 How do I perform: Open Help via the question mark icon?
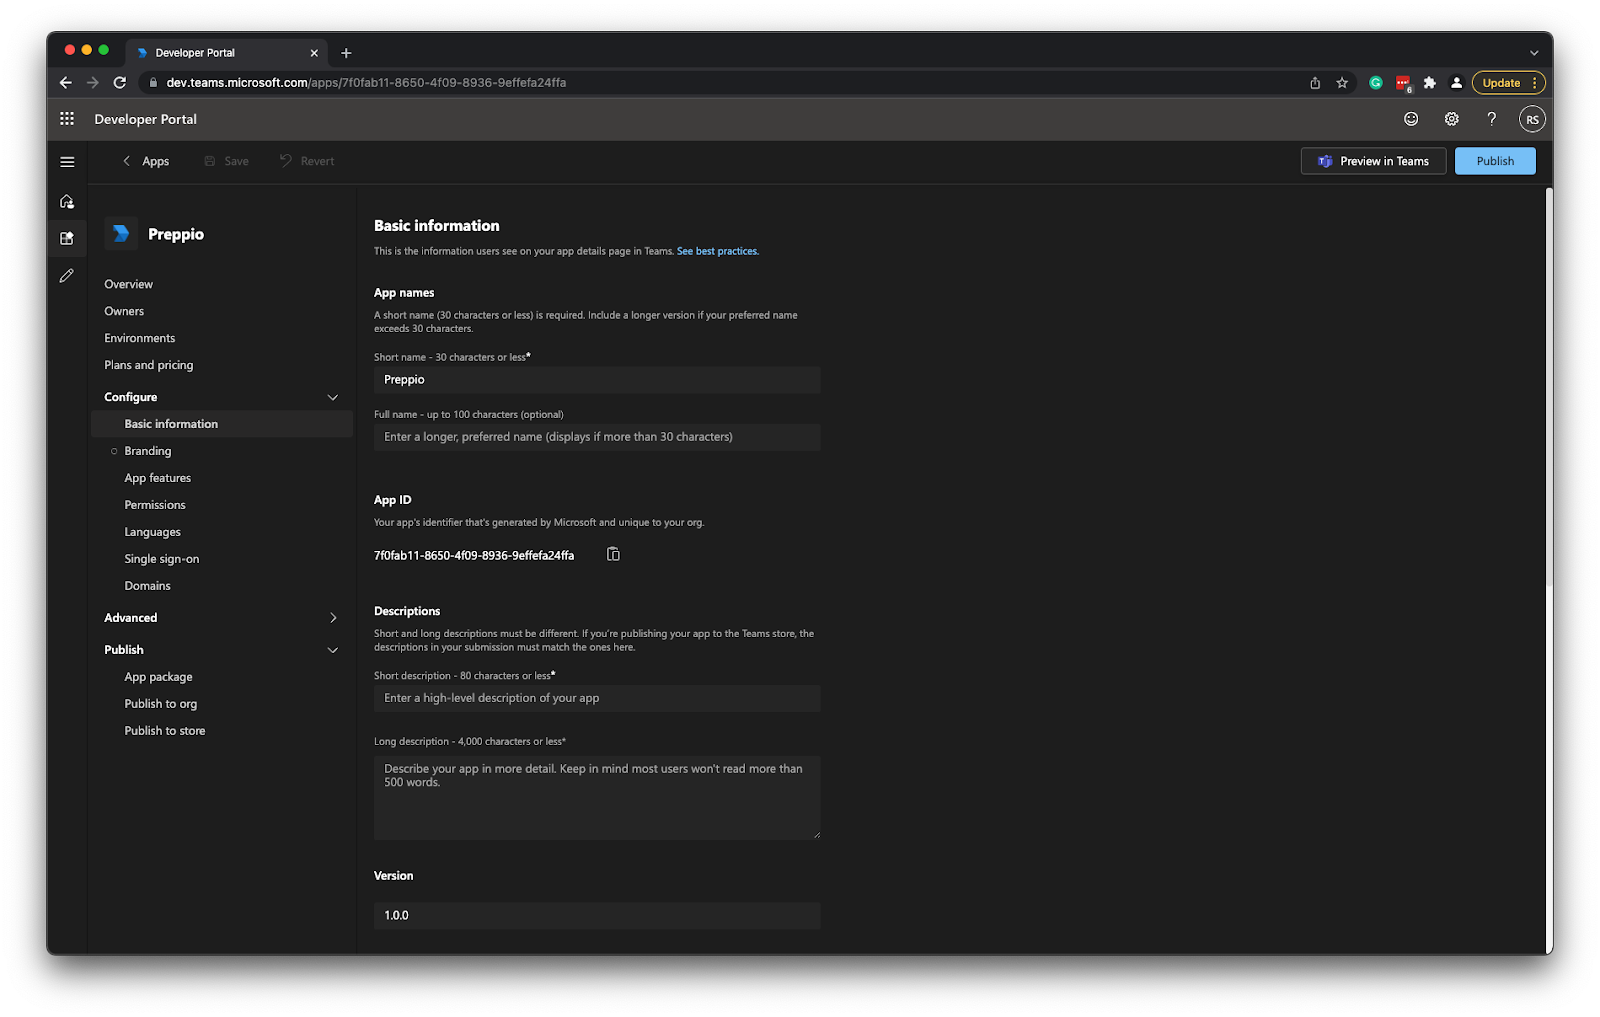(1491, 118)
